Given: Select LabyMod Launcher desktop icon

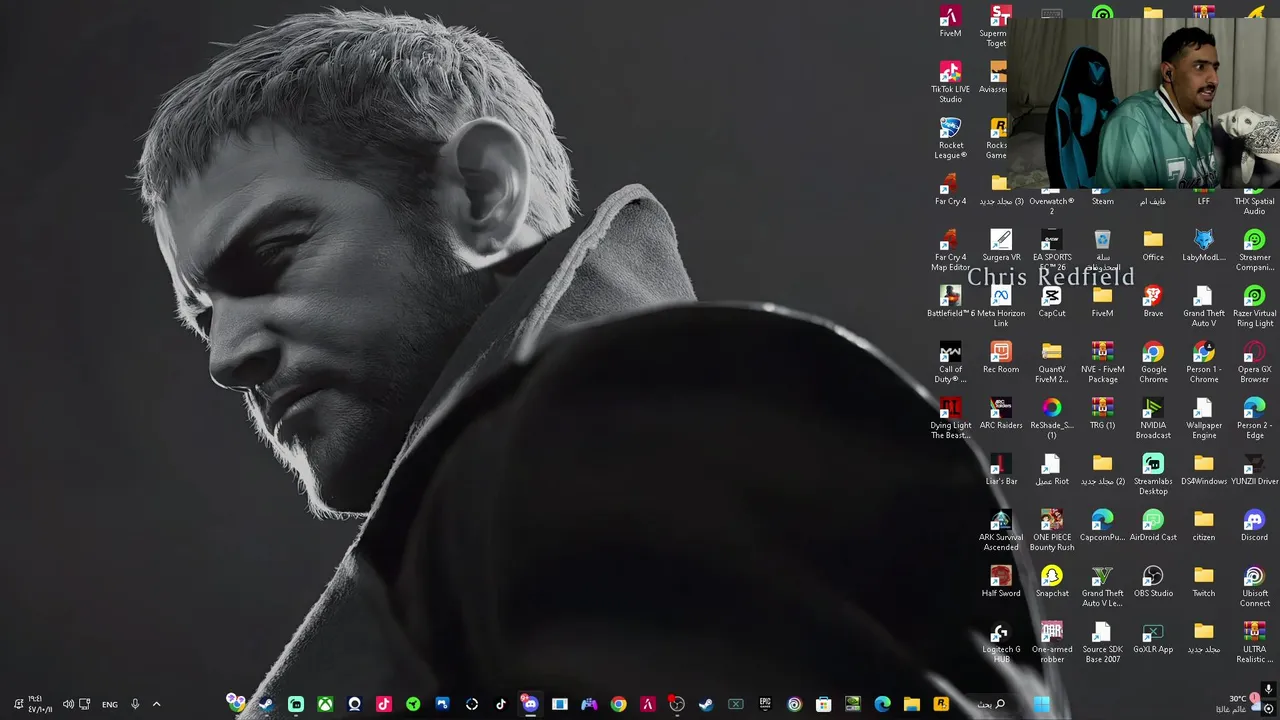Looking at the screenshot, I should click(1204, 245).
